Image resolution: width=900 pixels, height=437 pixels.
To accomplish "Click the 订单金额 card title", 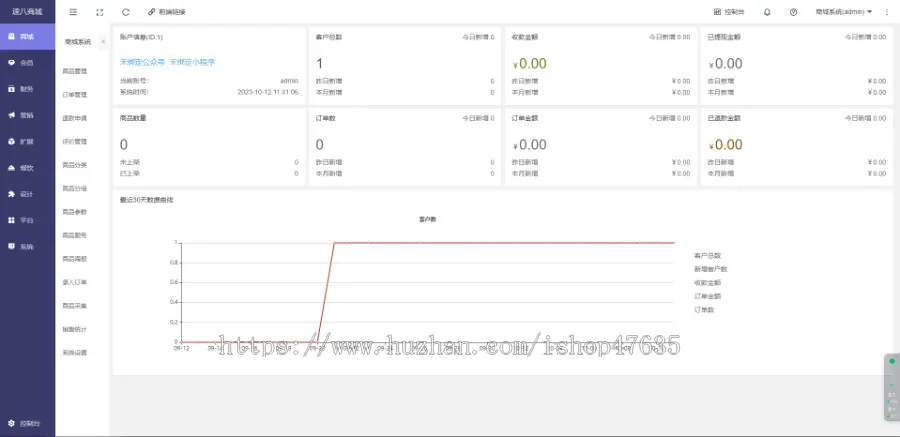I will 525,118.
